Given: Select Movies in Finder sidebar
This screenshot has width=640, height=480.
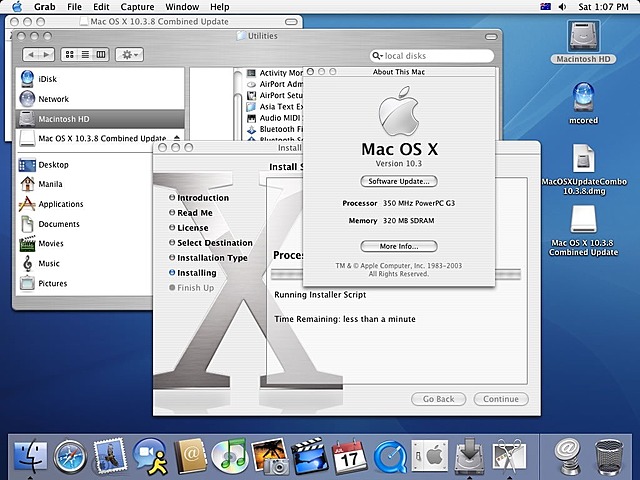Looking at the screenshot, I should click(84, 243).
